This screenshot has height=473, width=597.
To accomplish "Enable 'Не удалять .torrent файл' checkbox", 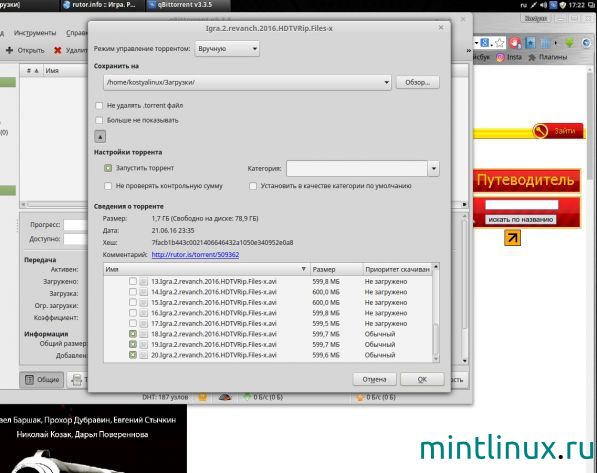I will click(99, 105).
